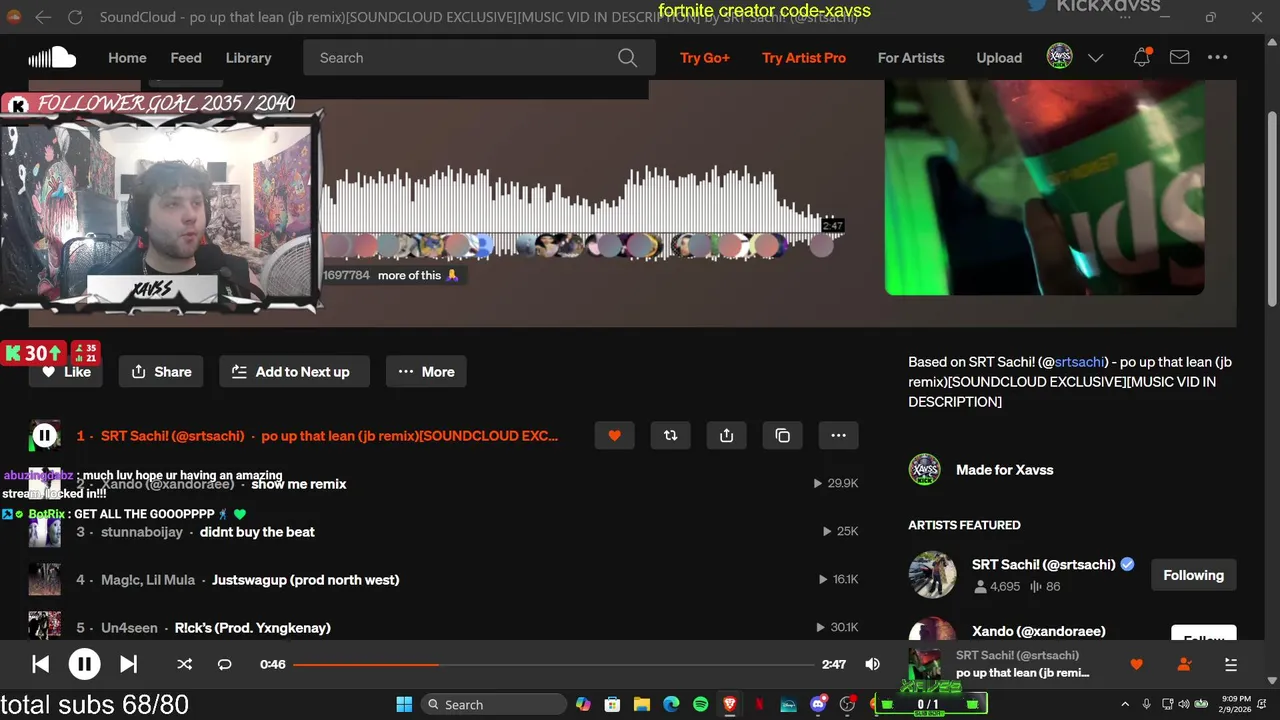Open Microsoft Store from the taskbar
Viewport: 1280px width, 720px height.
pyautogui.click(x=612, y=704)
